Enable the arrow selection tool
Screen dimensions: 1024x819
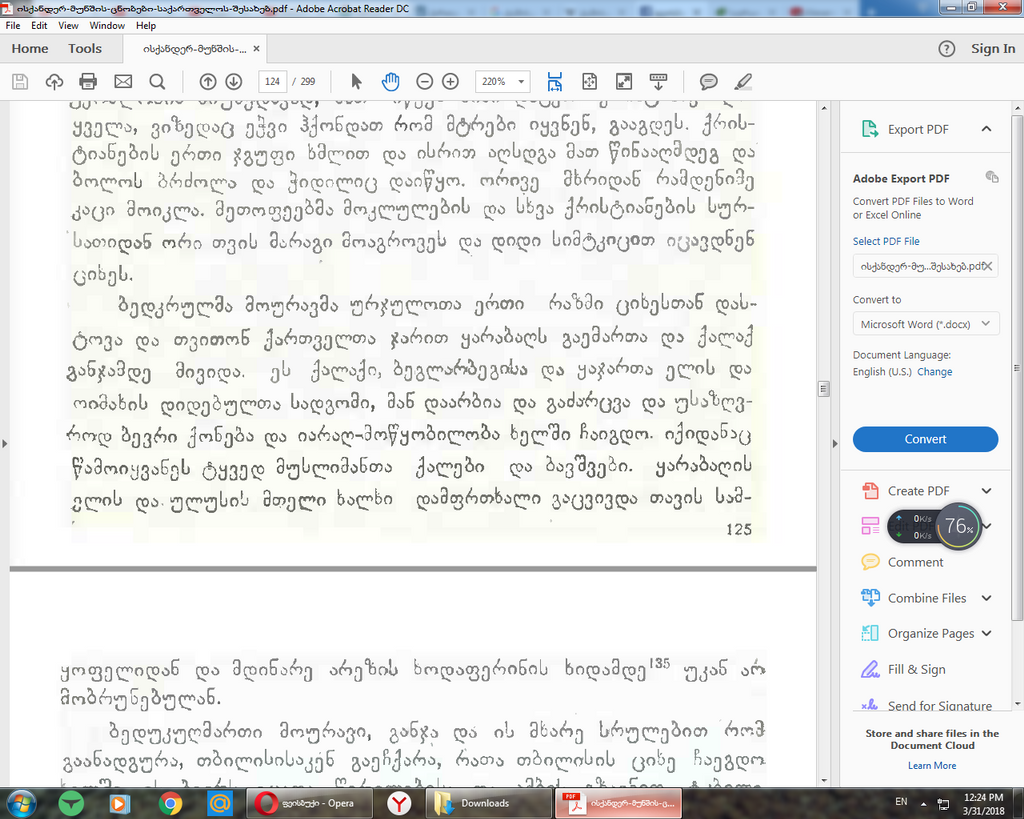(x=357, y=81)
